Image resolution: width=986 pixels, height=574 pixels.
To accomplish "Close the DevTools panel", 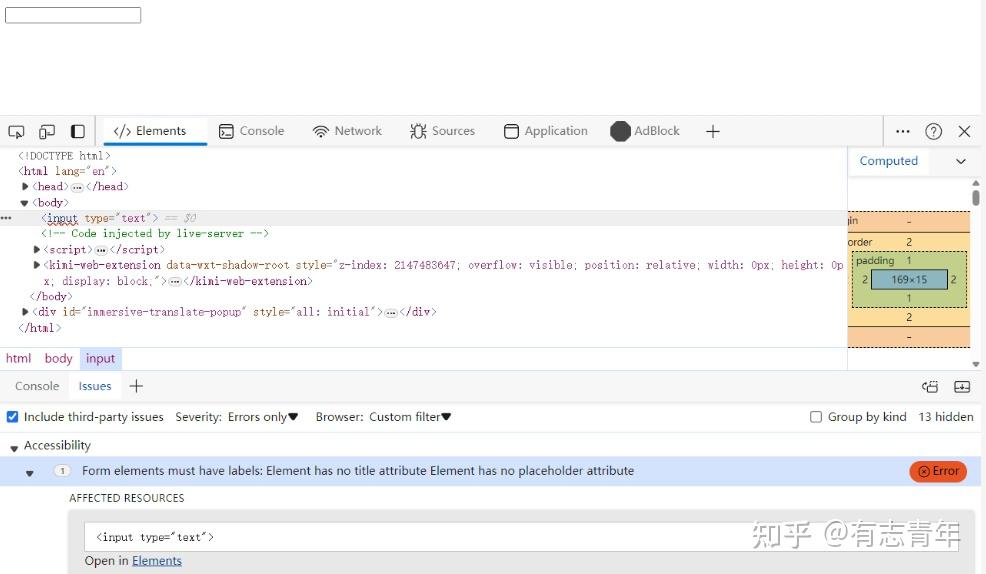I will click(964, 131).
